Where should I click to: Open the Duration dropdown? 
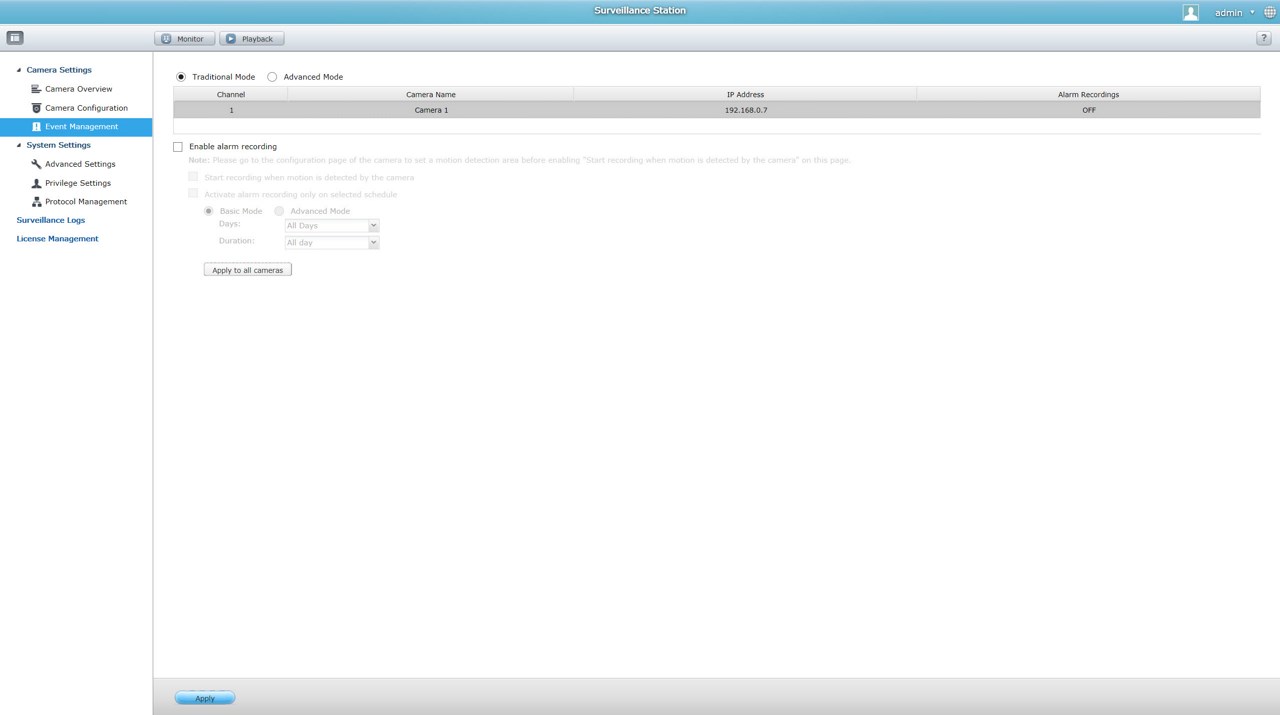tap(332, 243)
